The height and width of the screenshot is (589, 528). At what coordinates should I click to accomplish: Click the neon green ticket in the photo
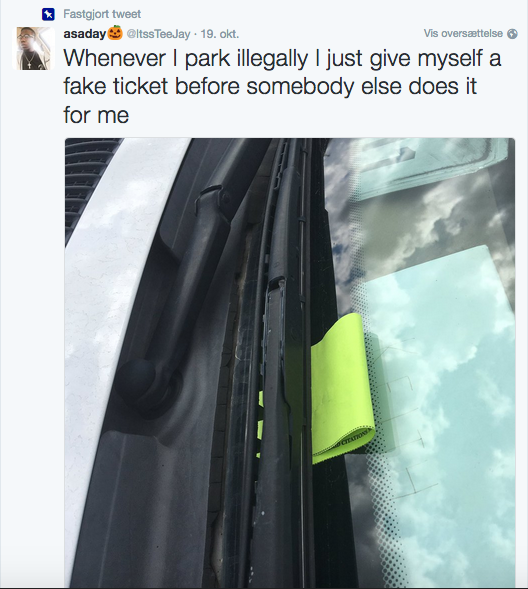pos(342,389)
